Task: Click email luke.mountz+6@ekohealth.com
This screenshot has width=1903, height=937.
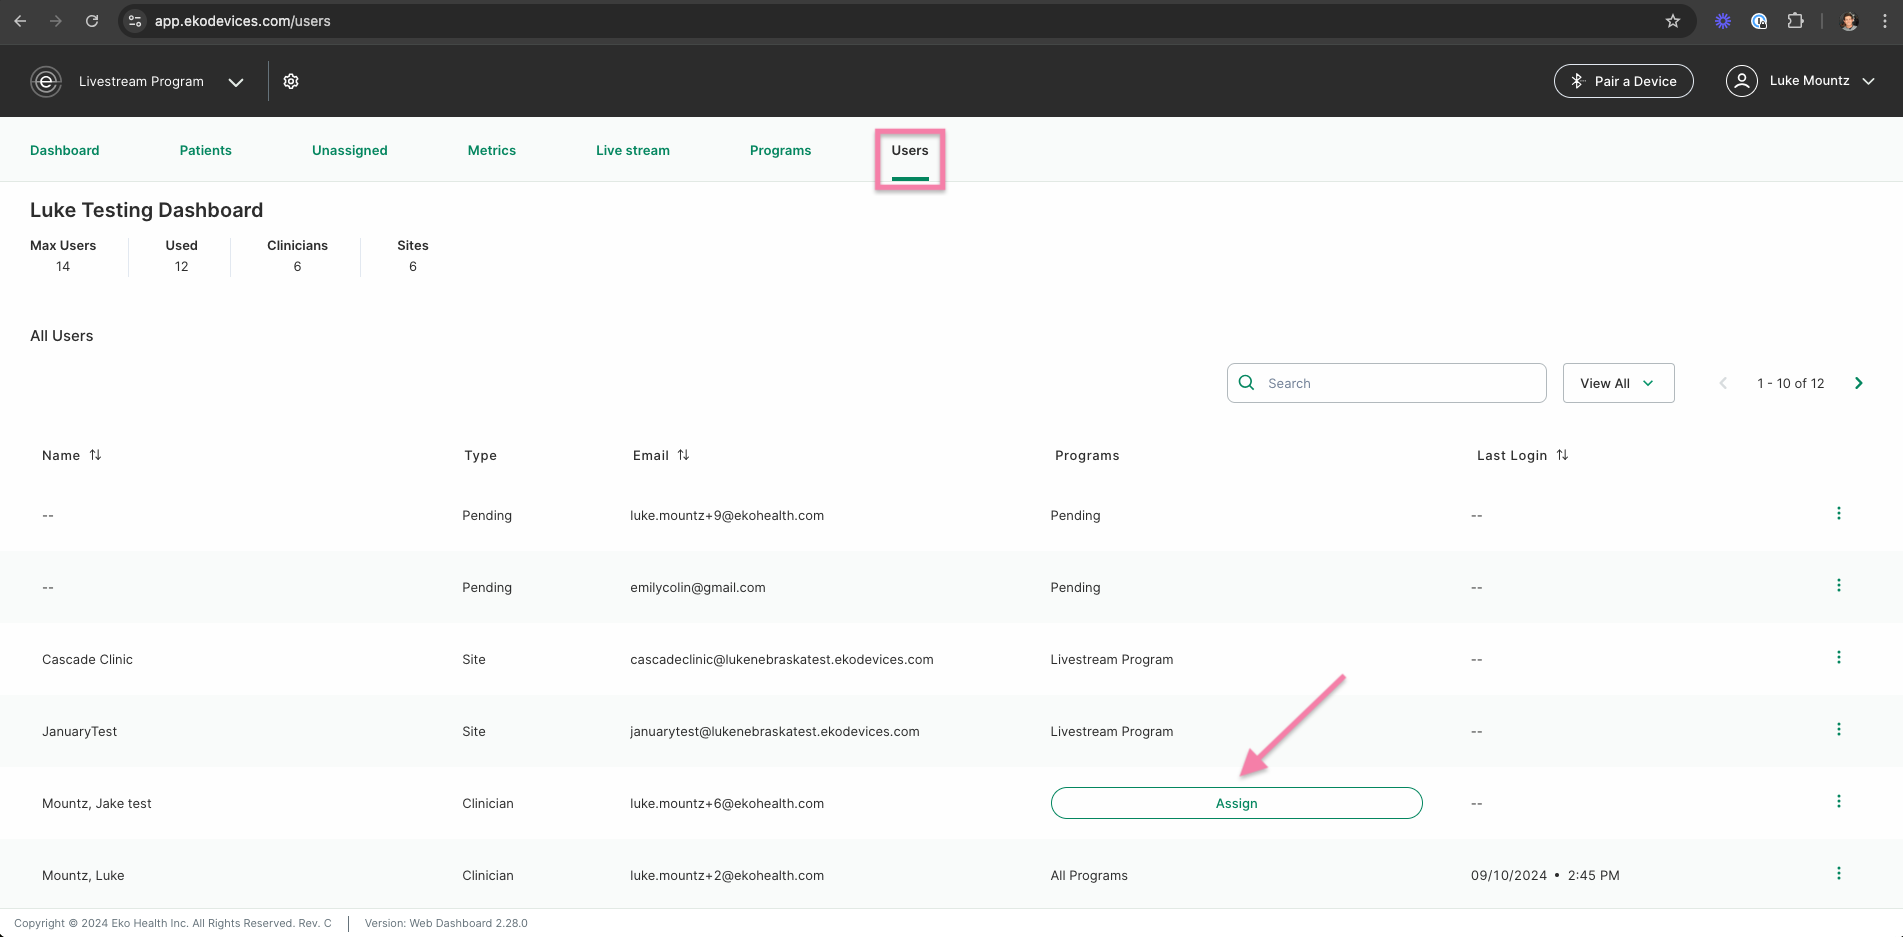Action: [727, 803]
